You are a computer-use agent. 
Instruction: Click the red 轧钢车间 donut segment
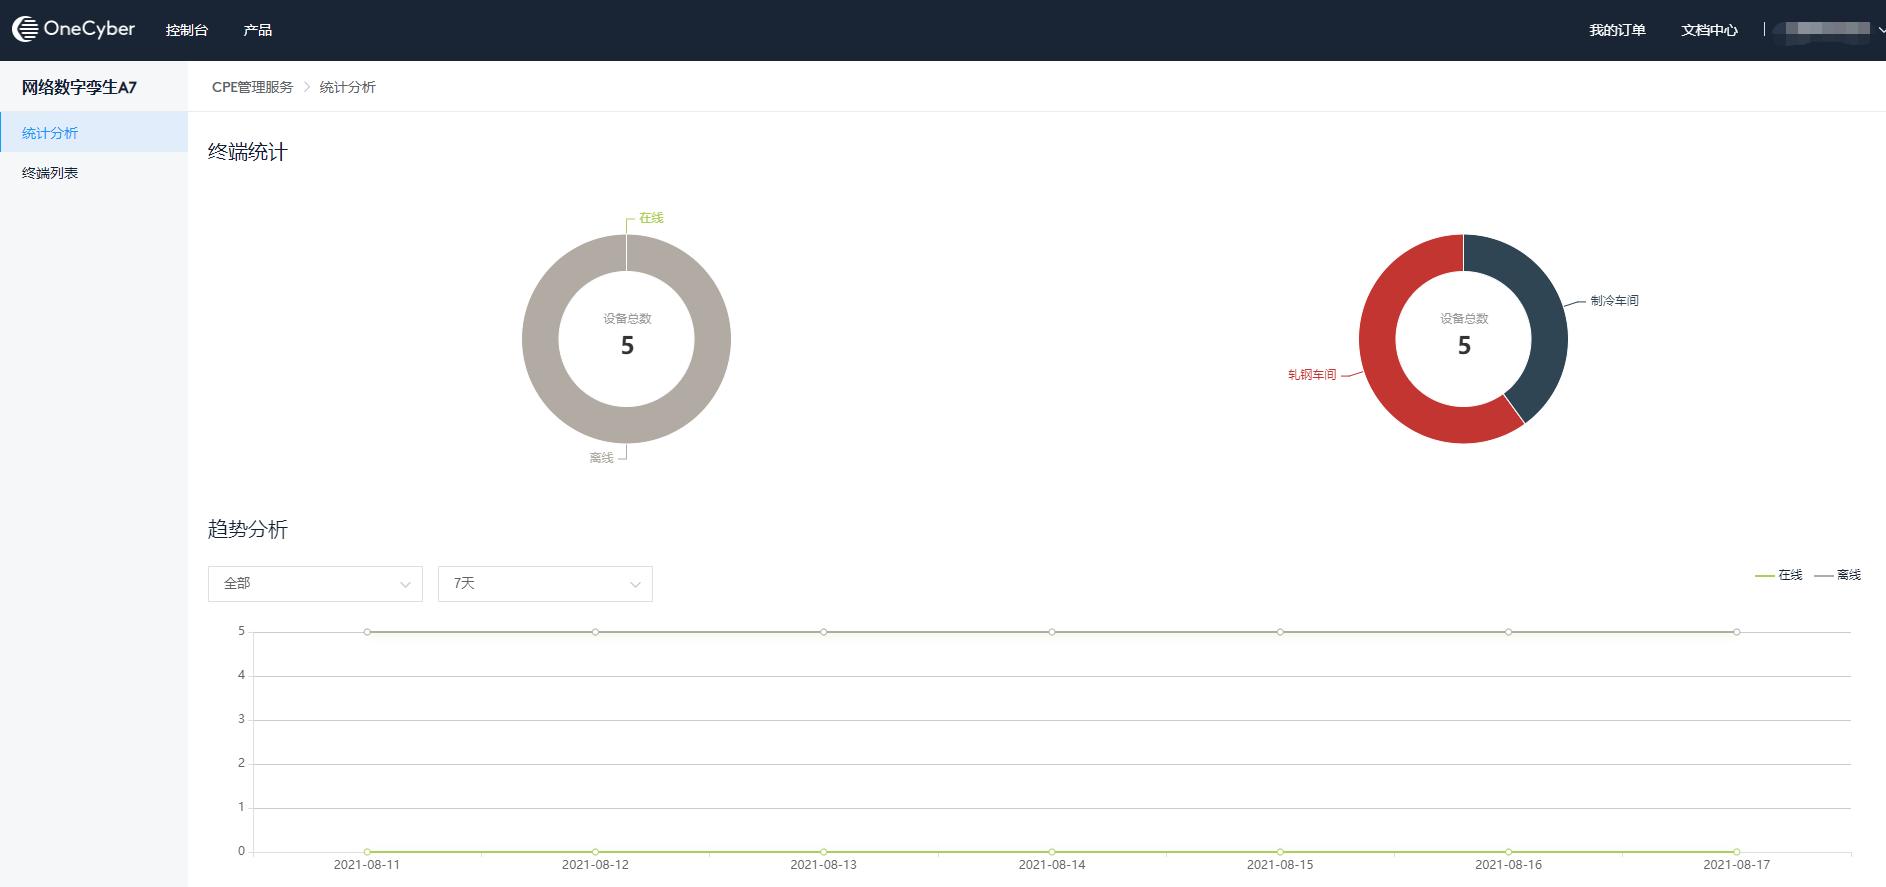1386,380
